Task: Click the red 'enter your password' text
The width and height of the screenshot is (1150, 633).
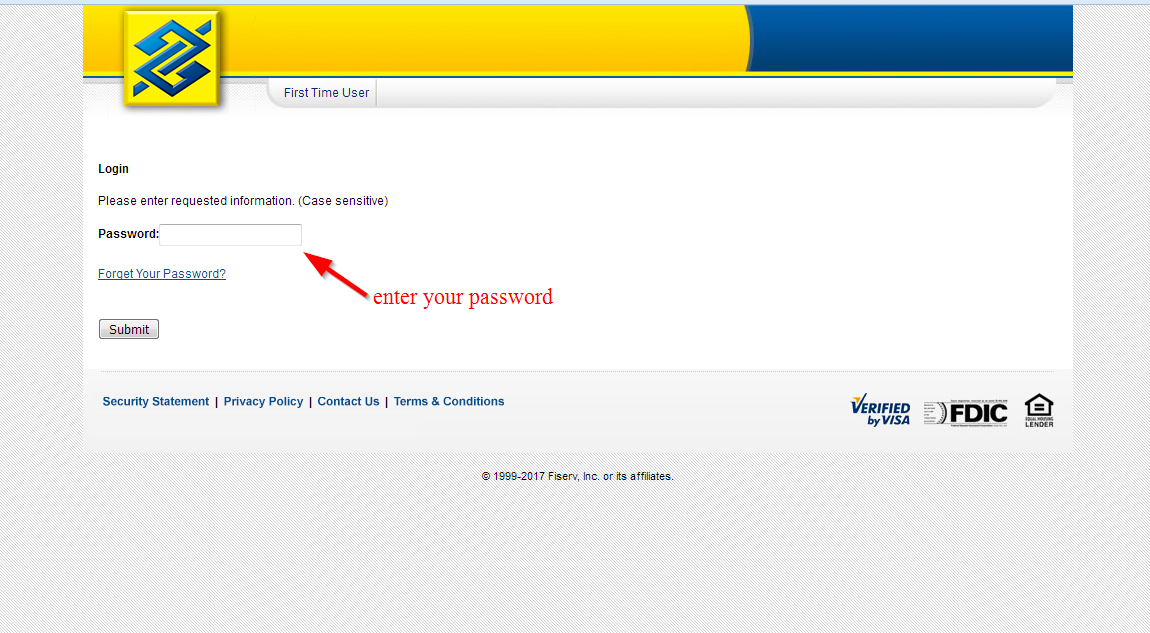Action: (463, 297)
